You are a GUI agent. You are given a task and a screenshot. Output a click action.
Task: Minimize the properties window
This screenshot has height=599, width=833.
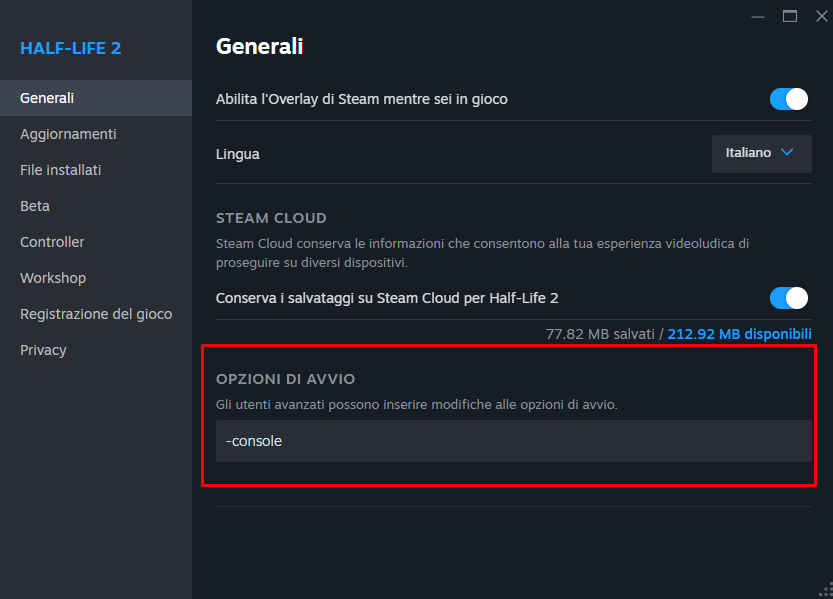[x=759, y=16]
